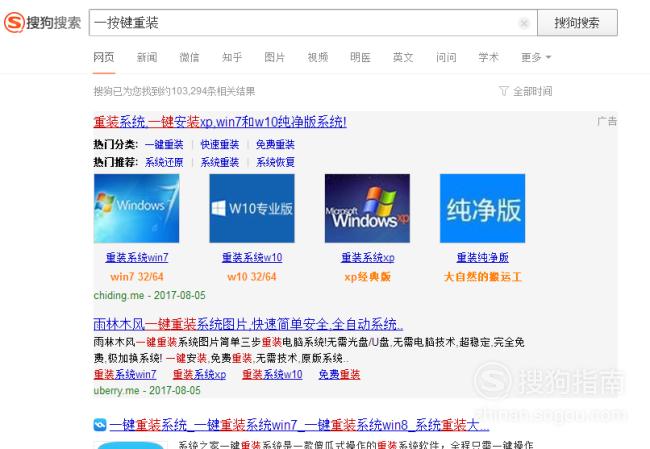Switch to the 新闻 tab
The height and width of the screenshot is (449, 650).
(147, 57)
